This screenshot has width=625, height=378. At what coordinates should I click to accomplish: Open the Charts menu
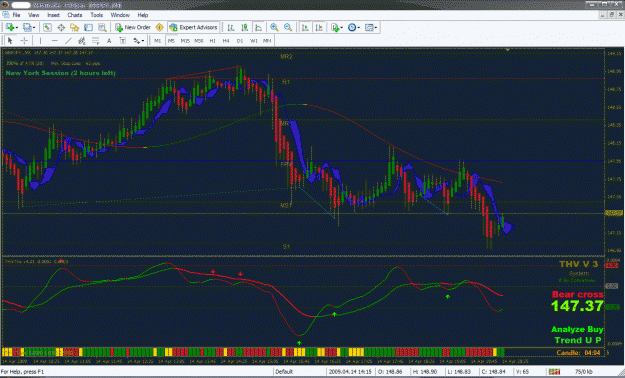[75, 15]
